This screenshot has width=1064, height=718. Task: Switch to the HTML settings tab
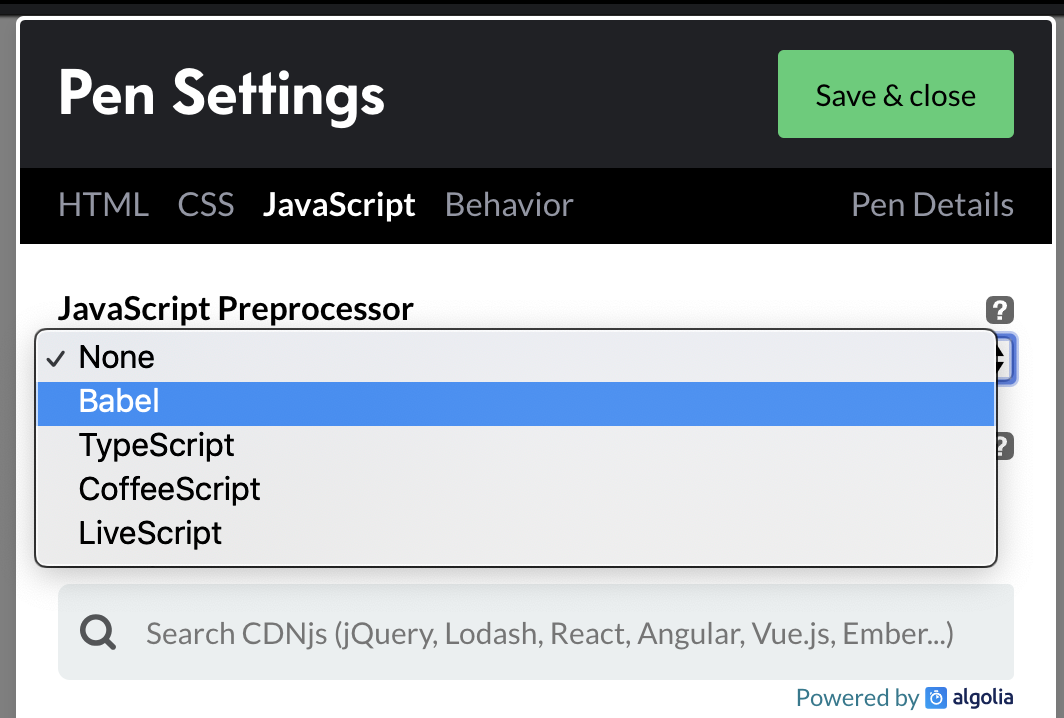tap(103, 205)
